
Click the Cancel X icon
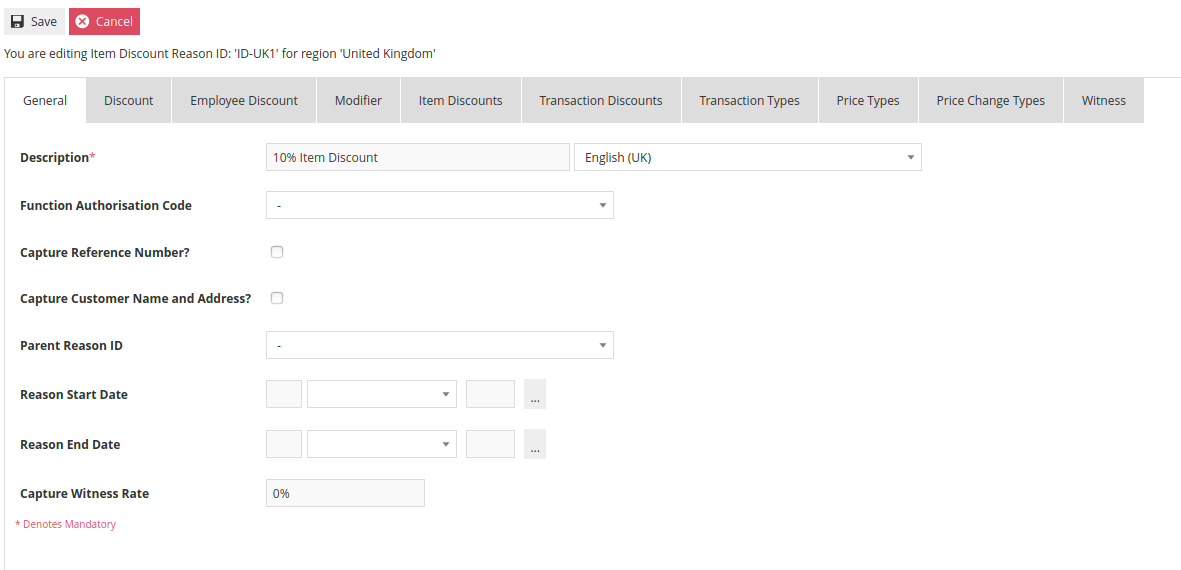pyautogui.click(x=83, y=22)
